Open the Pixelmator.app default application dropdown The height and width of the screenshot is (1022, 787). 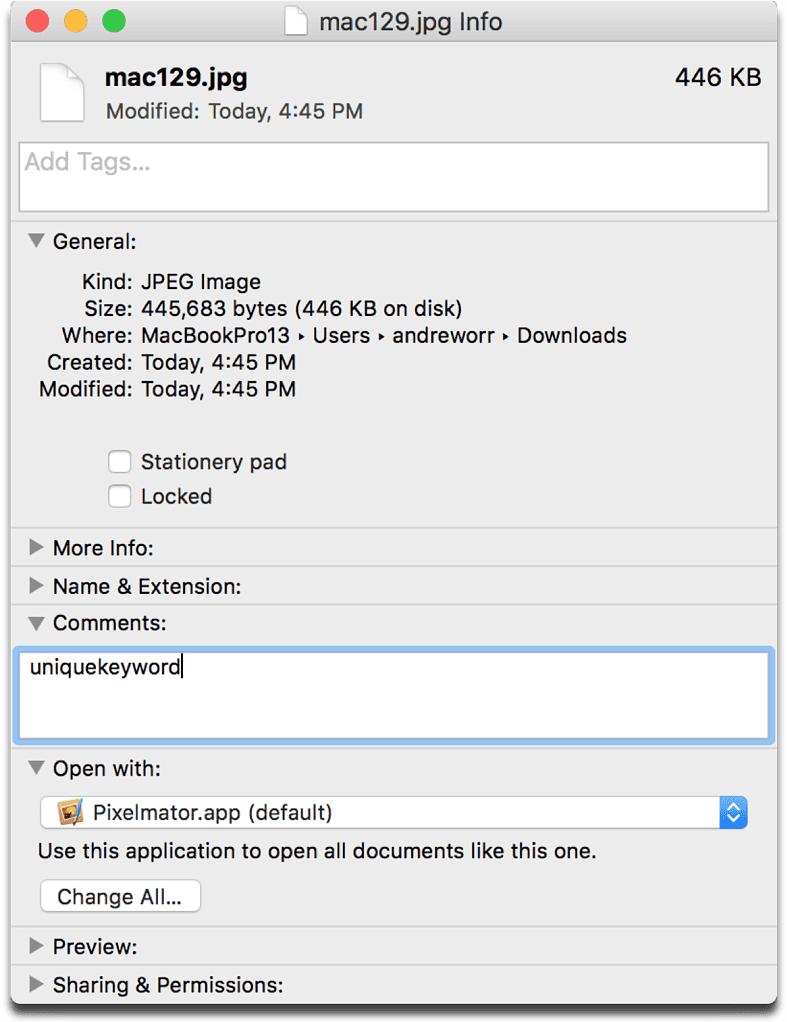click(x=394, y=812)
